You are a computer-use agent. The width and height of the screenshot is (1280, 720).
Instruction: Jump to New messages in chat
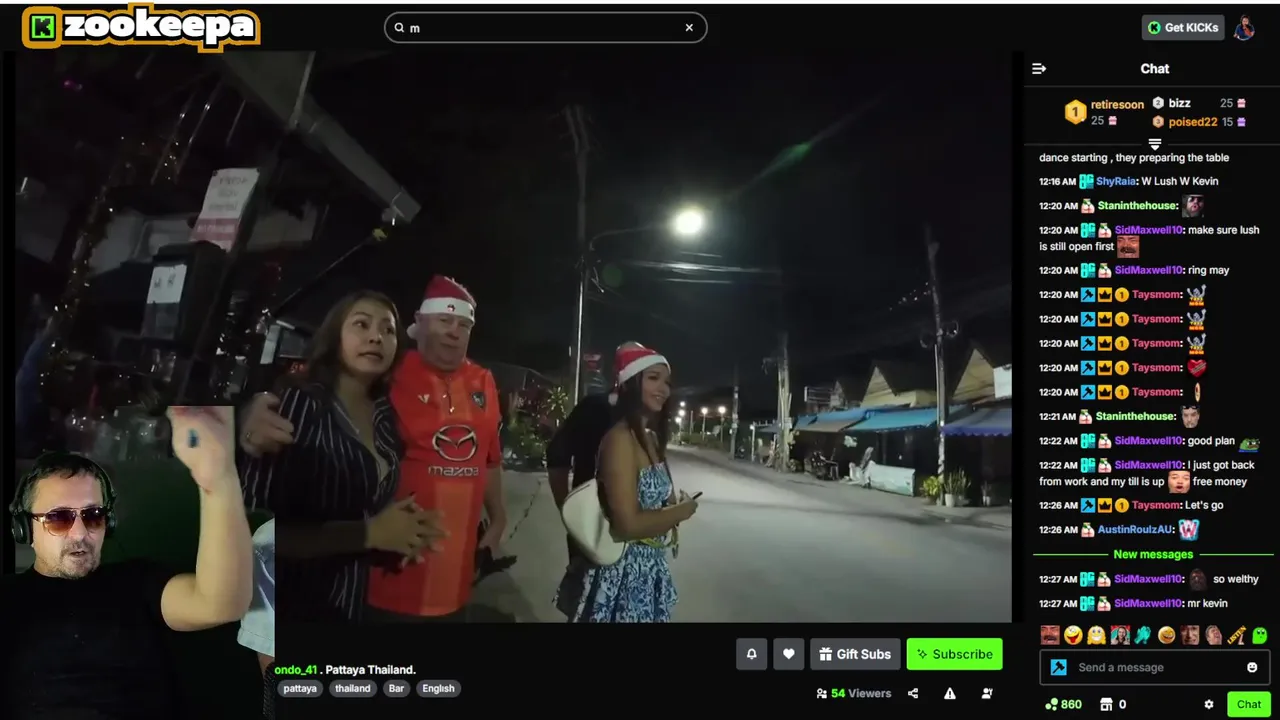coord(1153,554)
